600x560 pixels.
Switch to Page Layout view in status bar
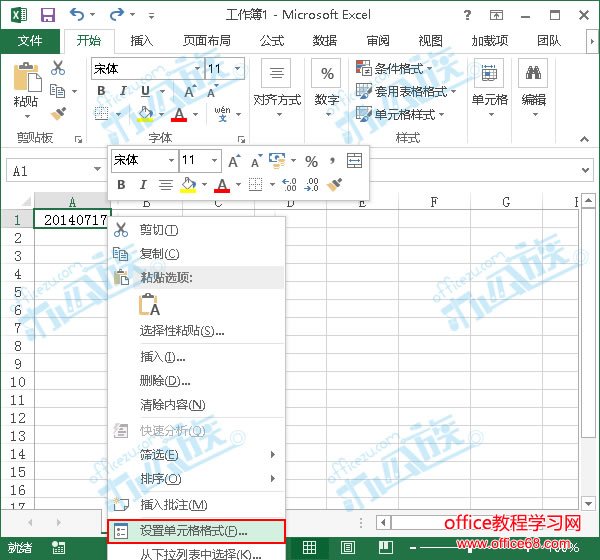click(x=347, y=548)
